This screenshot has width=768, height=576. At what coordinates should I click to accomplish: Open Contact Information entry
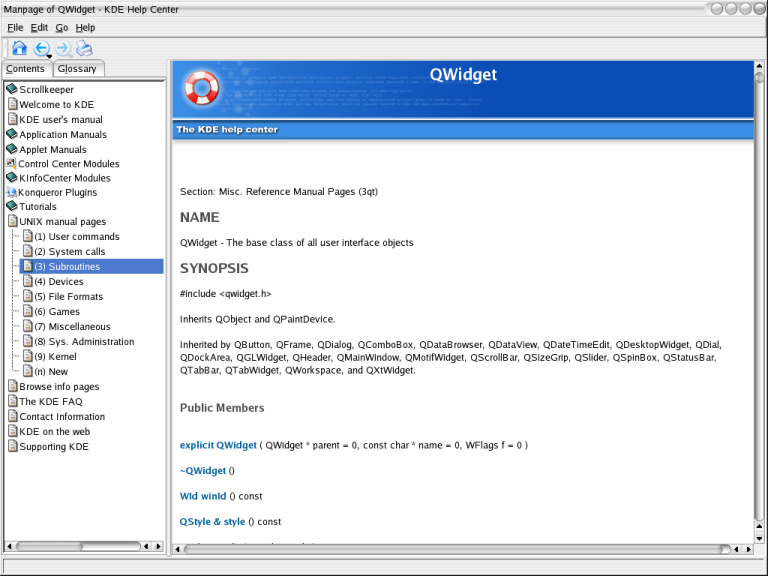point(62,417)
